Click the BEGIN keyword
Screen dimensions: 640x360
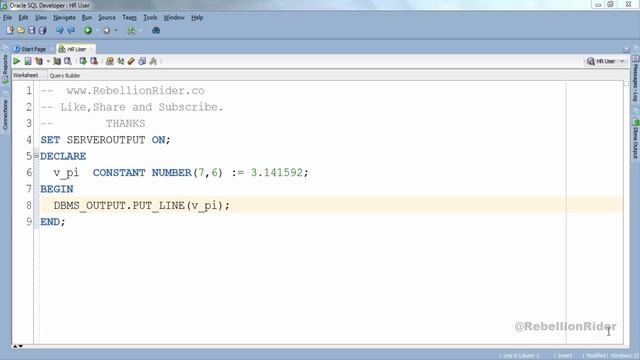57,189
